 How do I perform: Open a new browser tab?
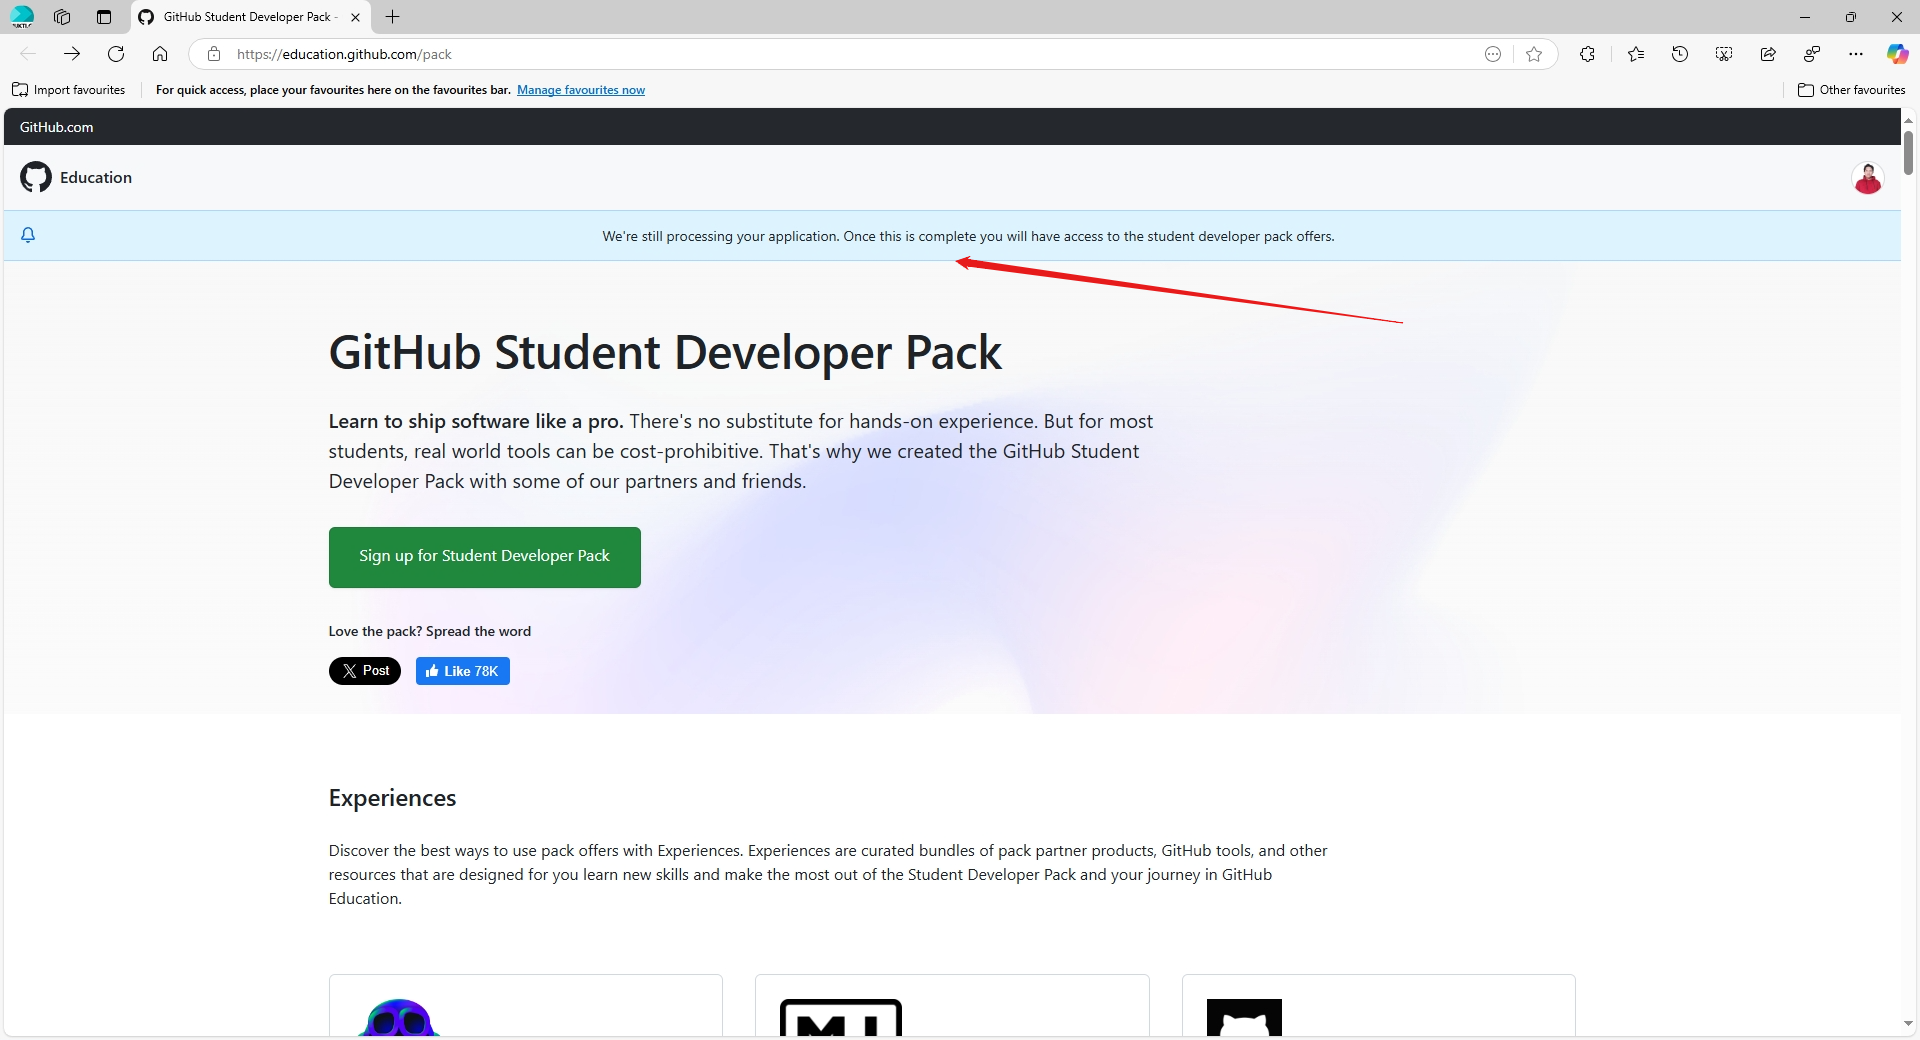tap(392, 17)
